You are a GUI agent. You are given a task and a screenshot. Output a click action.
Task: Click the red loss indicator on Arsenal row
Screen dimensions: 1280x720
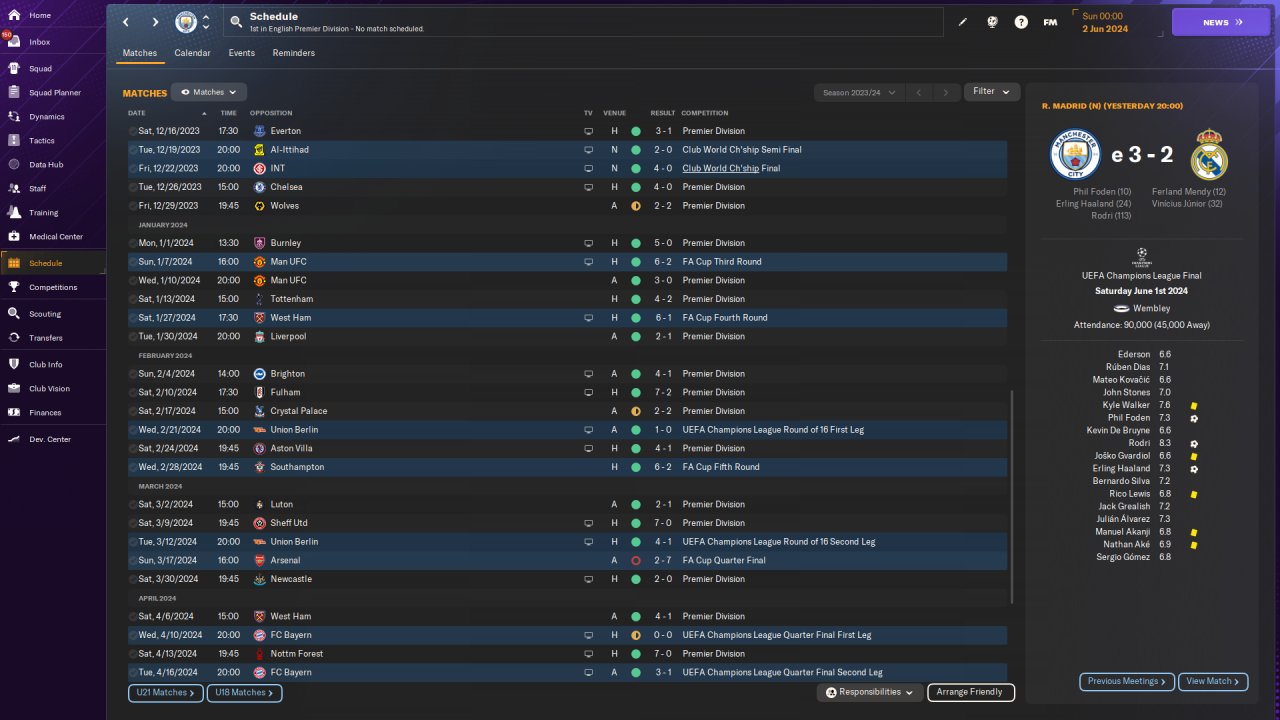pyautogui.click(x=636, y=561)
